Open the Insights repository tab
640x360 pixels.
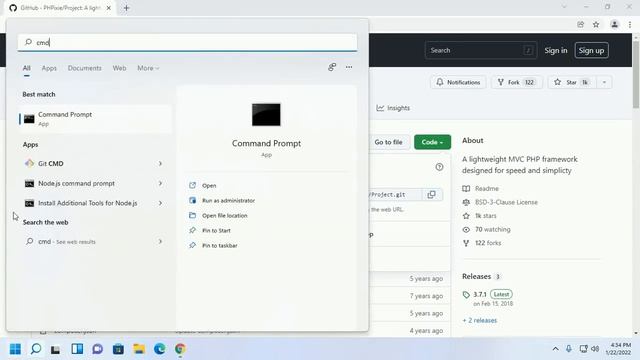click(x=393, y=108)
